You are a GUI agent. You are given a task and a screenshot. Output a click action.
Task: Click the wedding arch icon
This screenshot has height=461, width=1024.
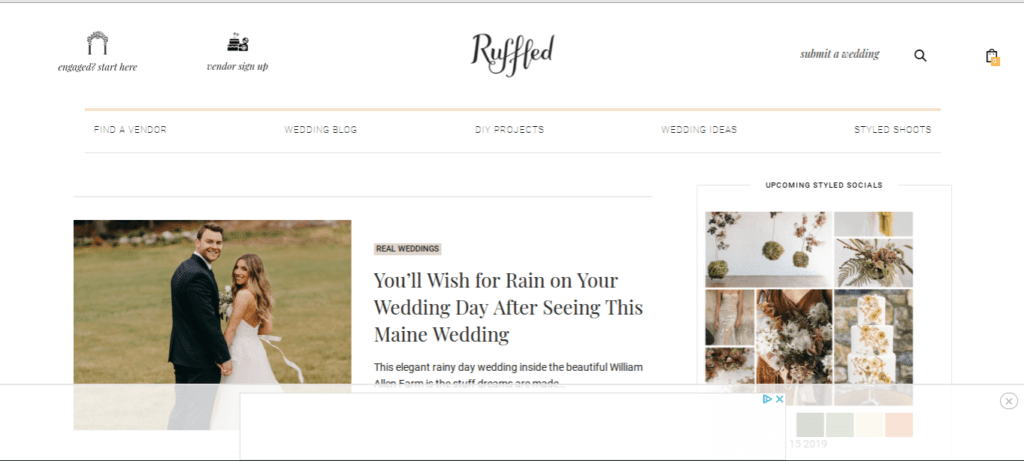click(x=97, y=43)
